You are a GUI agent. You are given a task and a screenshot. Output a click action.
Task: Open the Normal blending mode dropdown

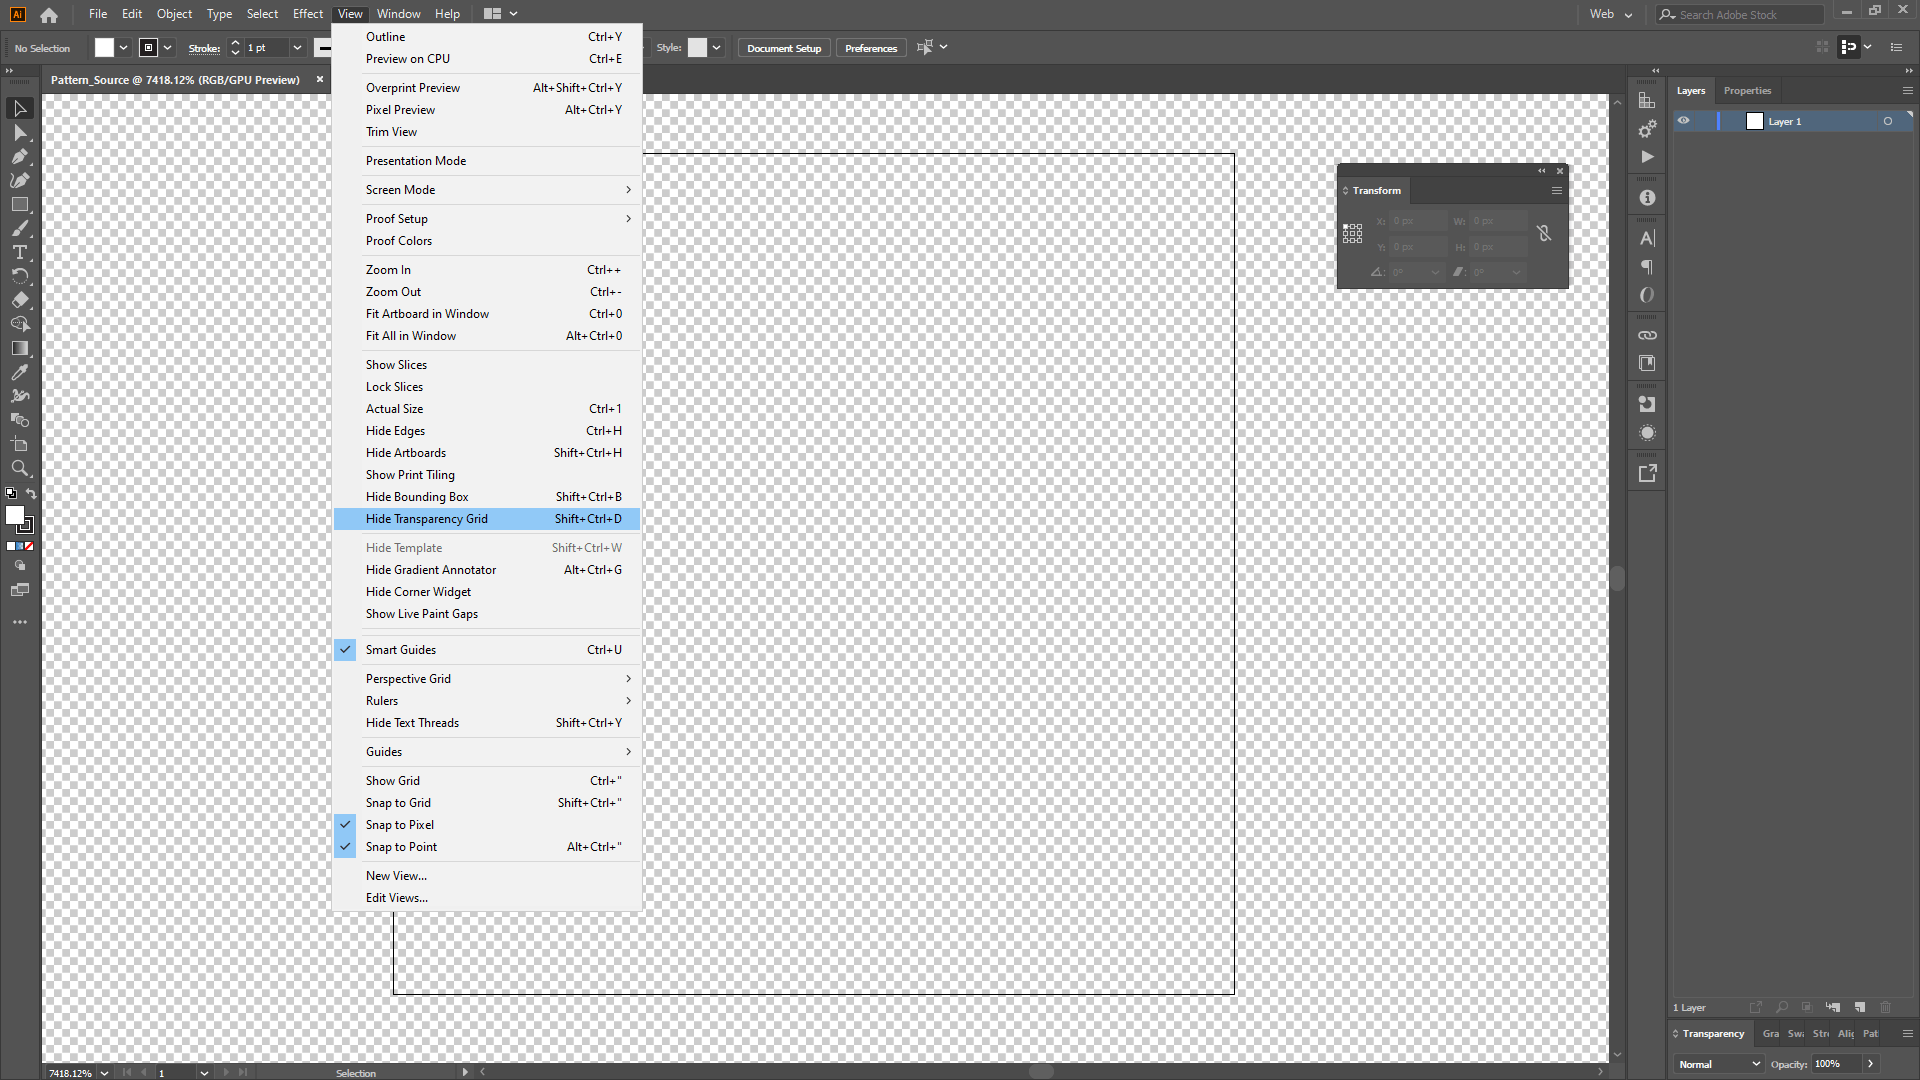(x=1718, y=1064)
